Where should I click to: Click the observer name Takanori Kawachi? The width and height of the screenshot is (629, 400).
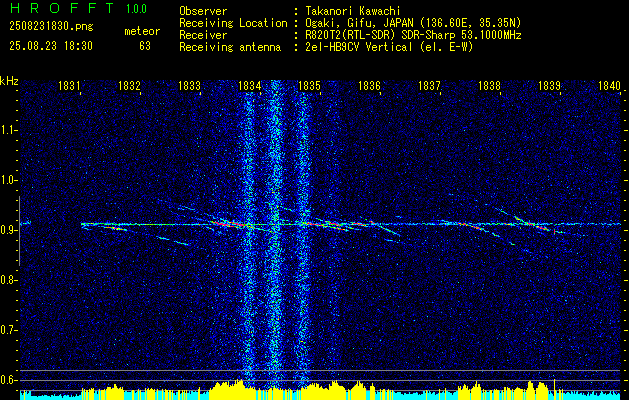point(351,11)
